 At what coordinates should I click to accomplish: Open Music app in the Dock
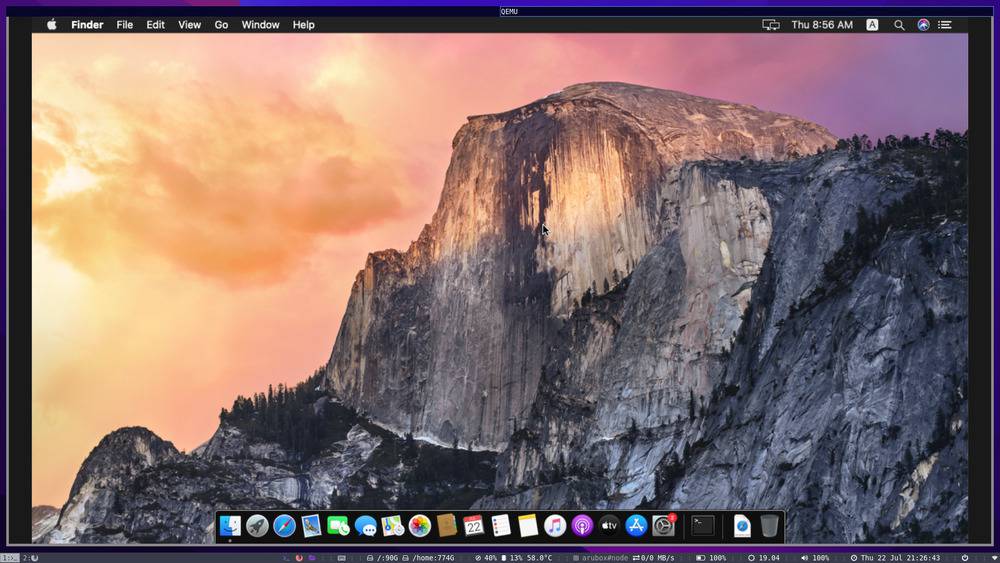click(x=555, y=526)
